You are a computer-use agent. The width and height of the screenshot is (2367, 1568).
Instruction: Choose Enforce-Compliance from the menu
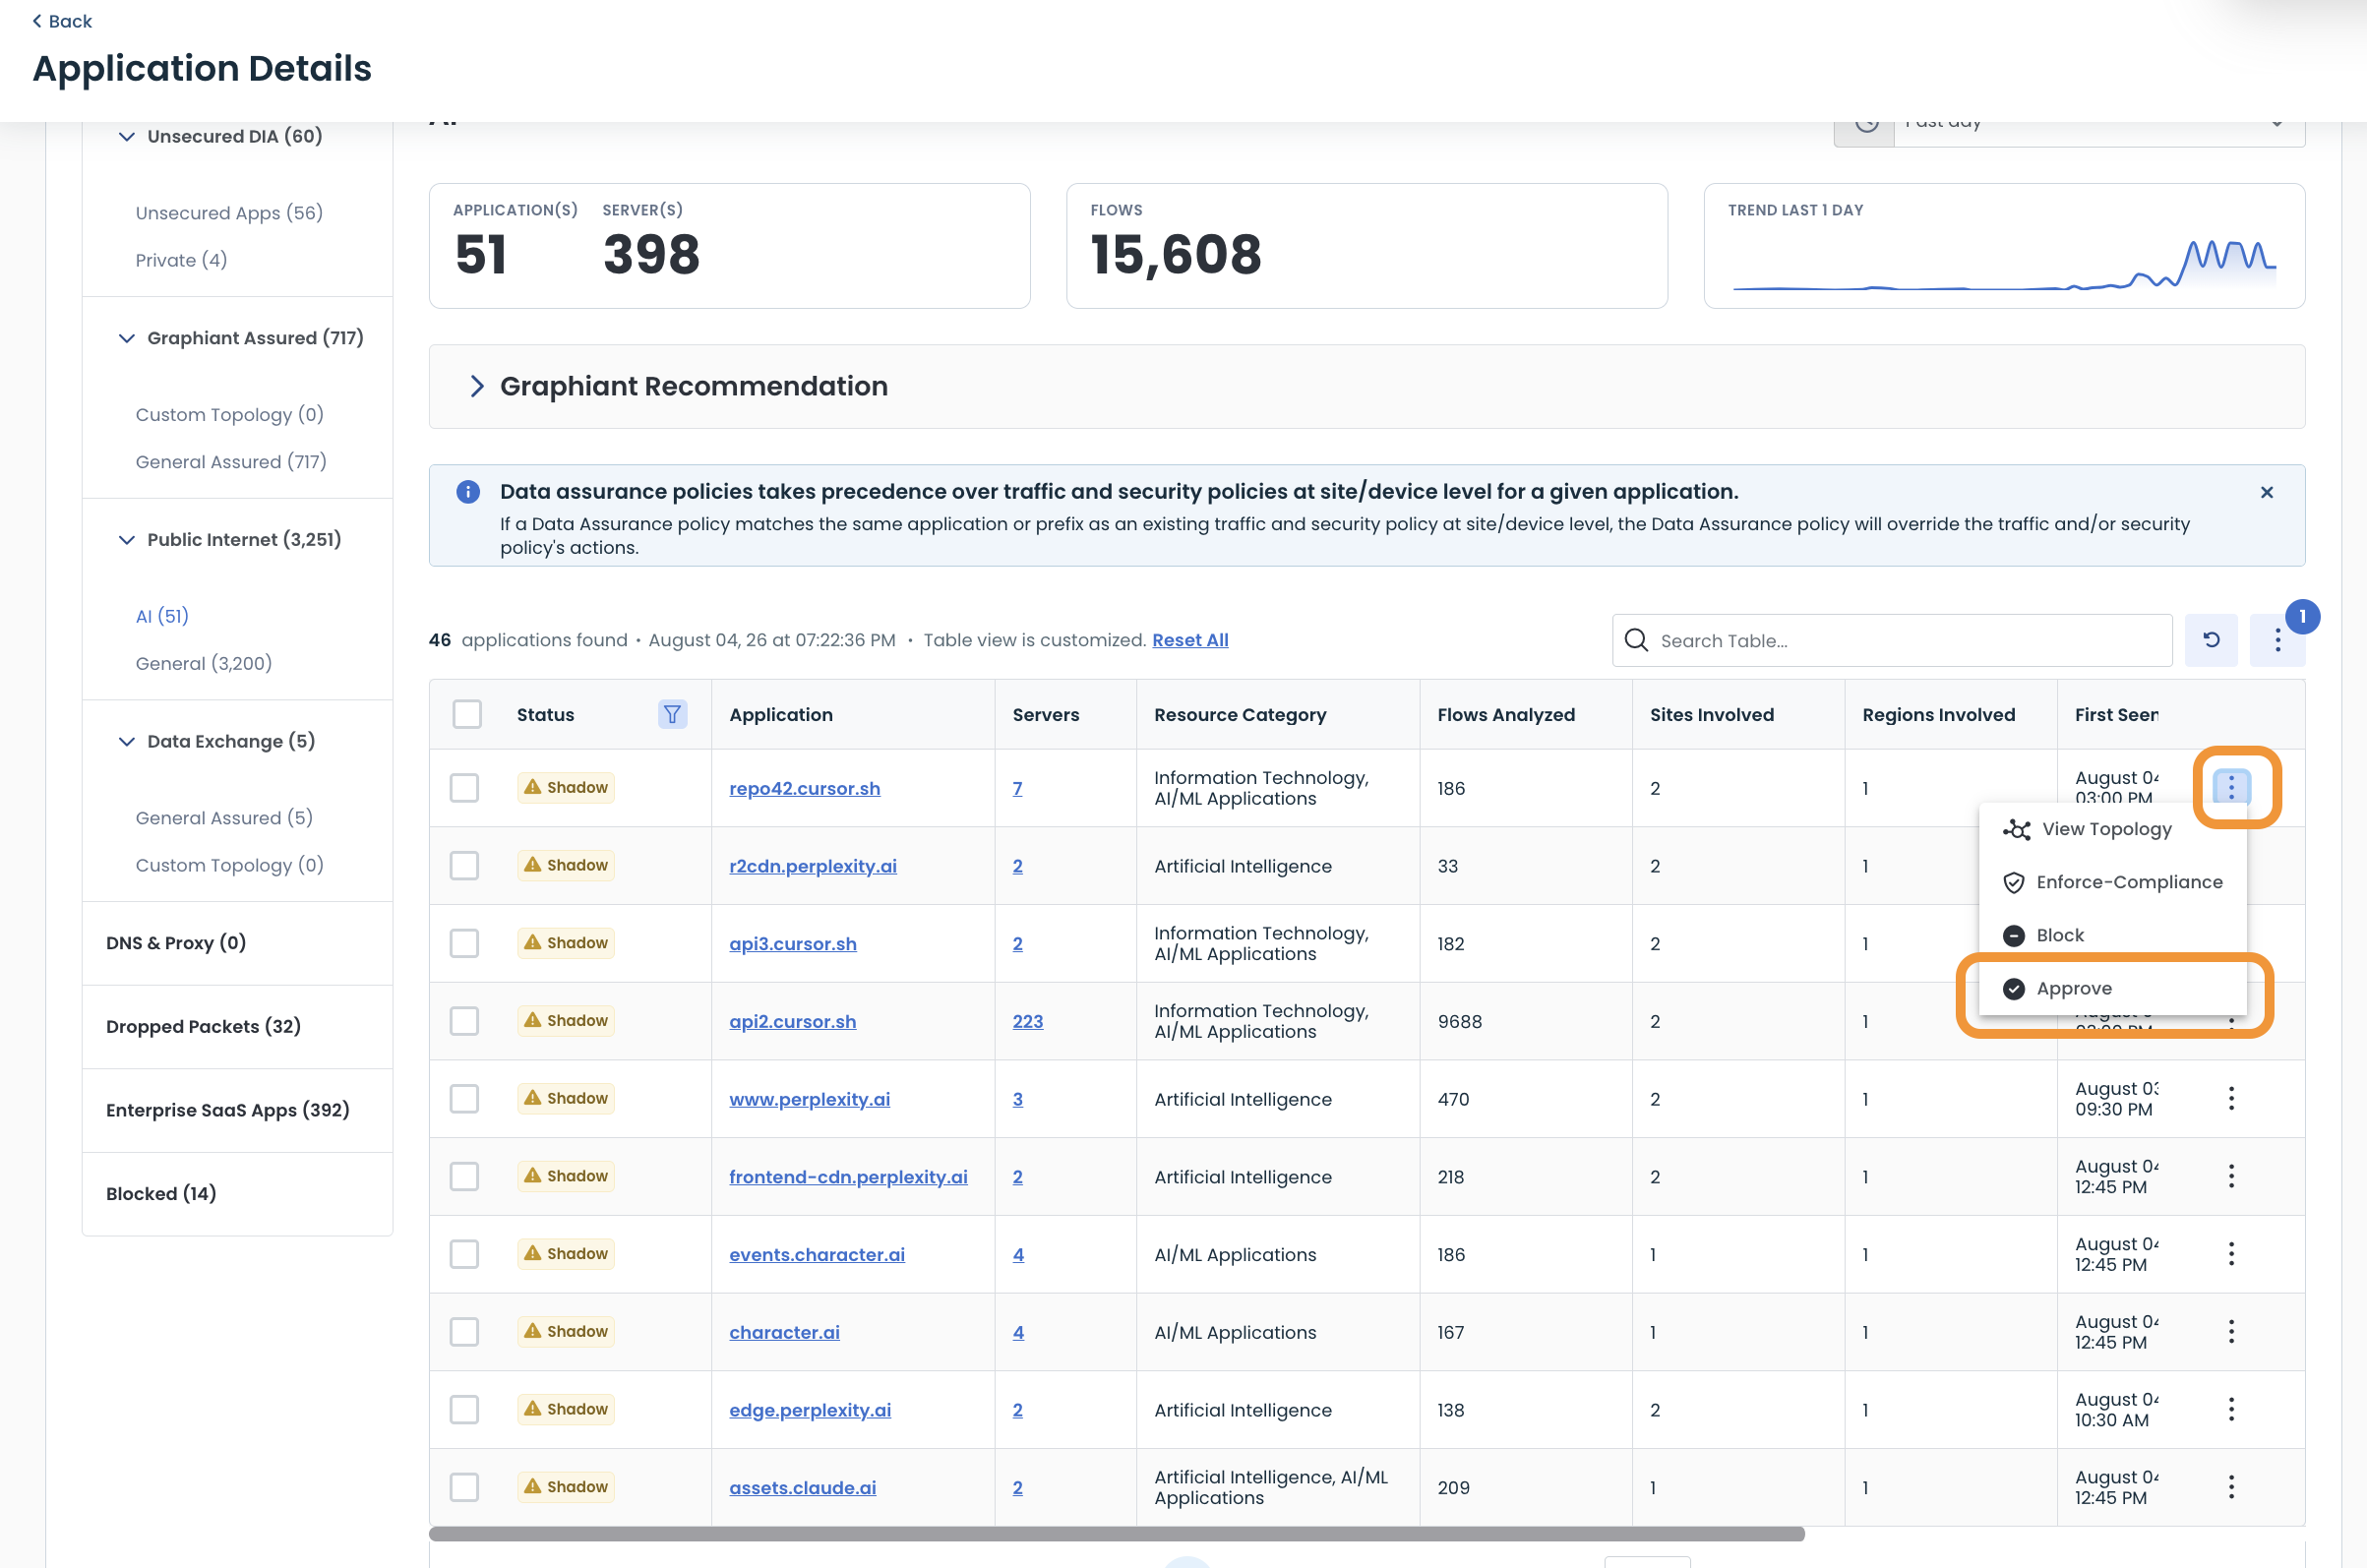[x=2113, y=882]
